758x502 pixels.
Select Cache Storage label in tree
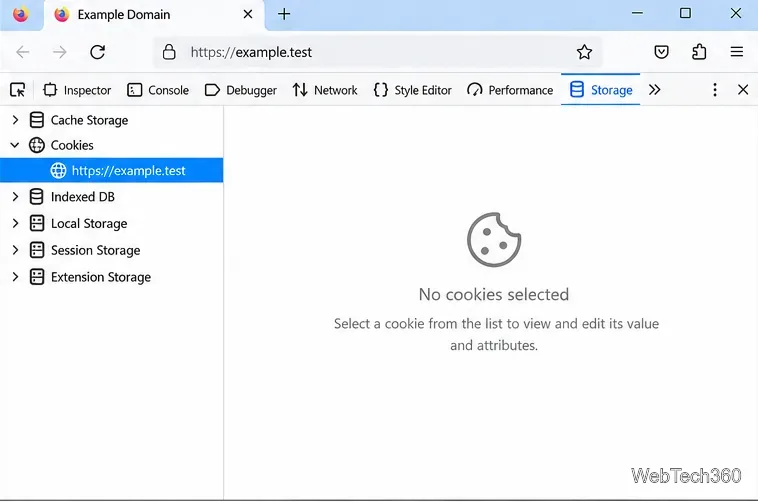pyautogui.click(x=89, y=120)
